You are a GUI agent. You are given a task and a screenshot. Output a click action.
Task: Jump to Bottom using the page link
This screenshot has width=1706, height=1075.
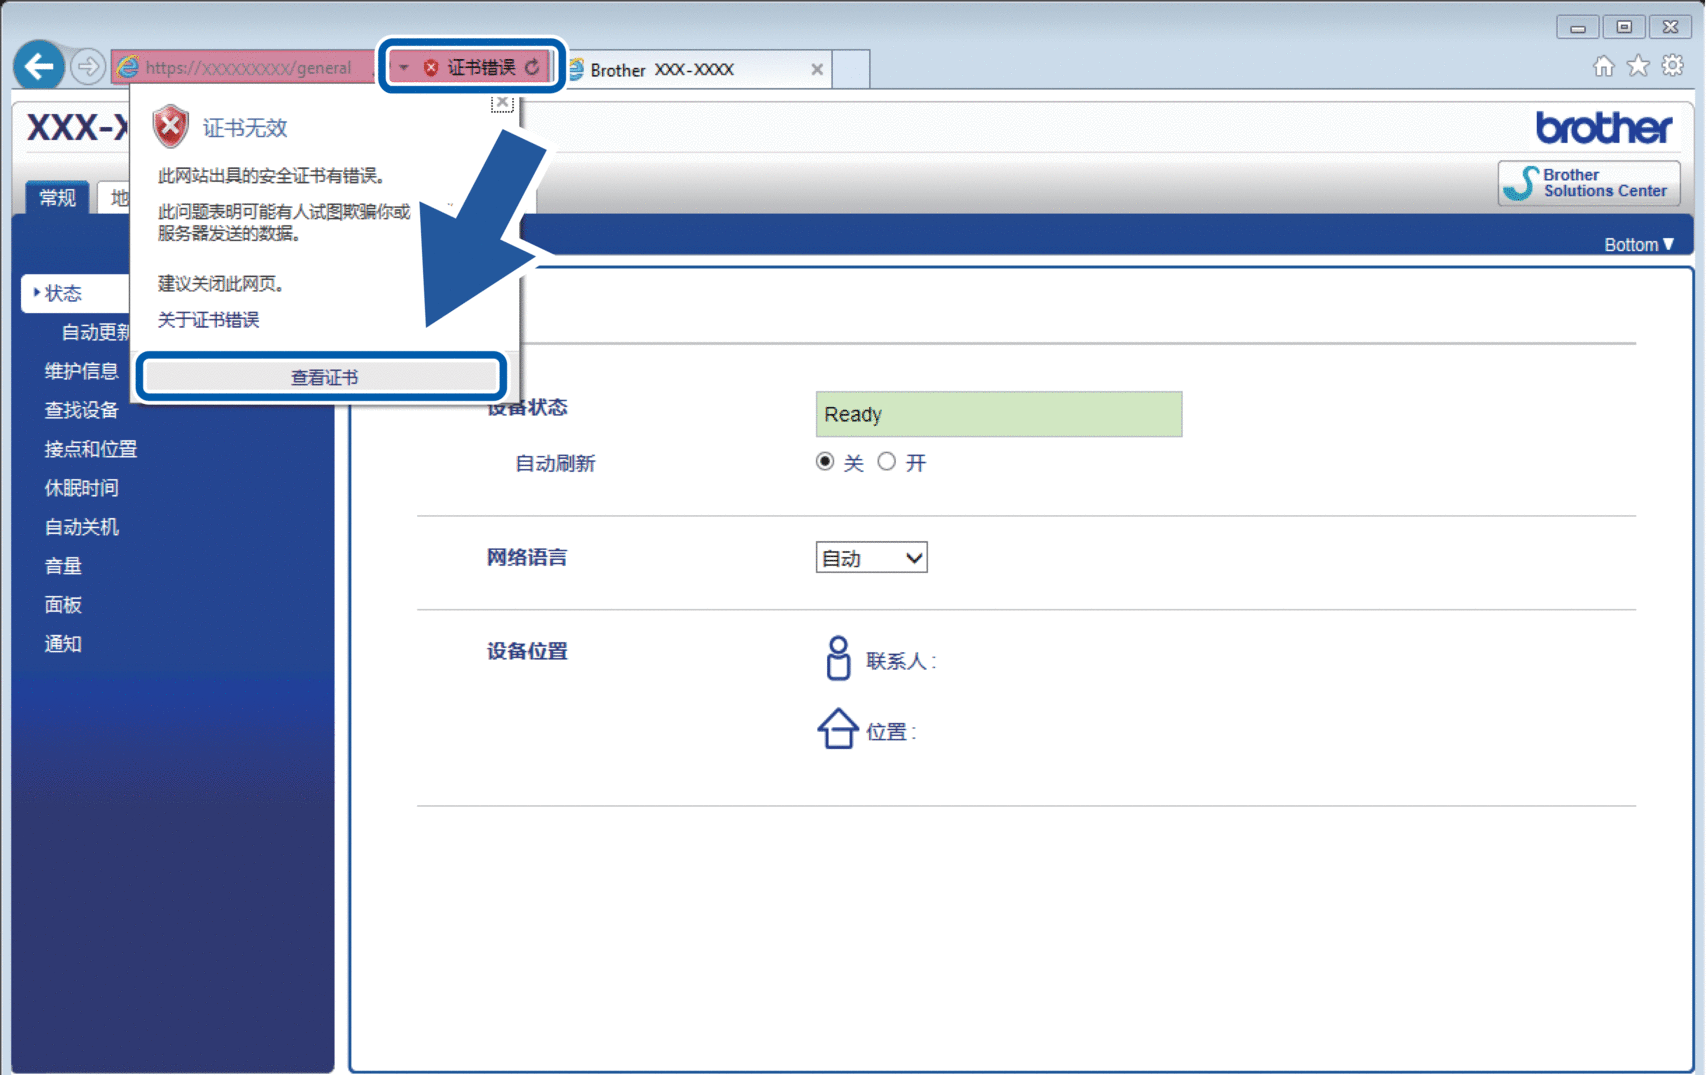(1638, 245)
